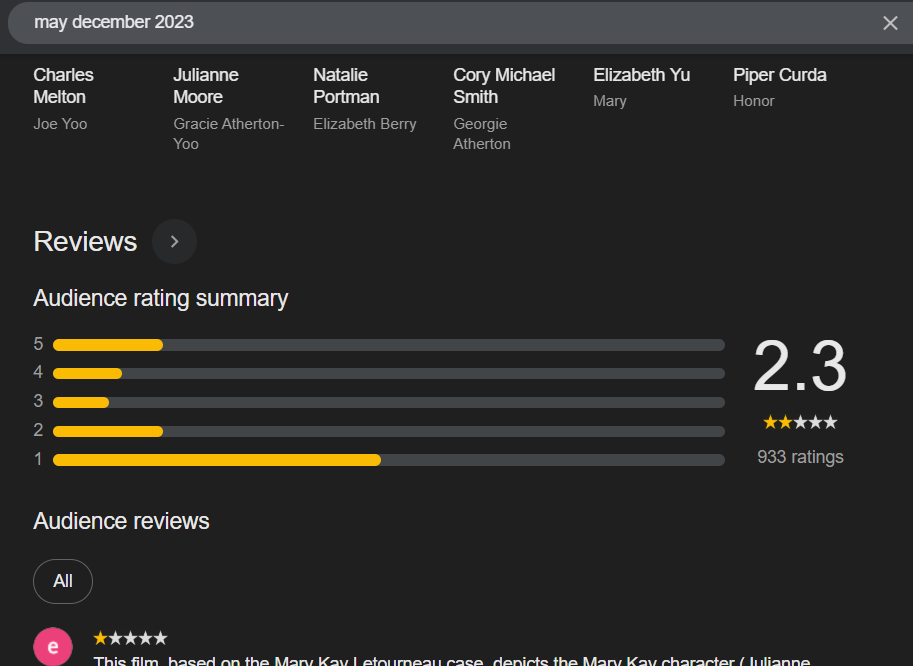Click 'Gracie Atherton-Yoo' character name
Viewport: 913px width, 666px height.
coord(228,134)
